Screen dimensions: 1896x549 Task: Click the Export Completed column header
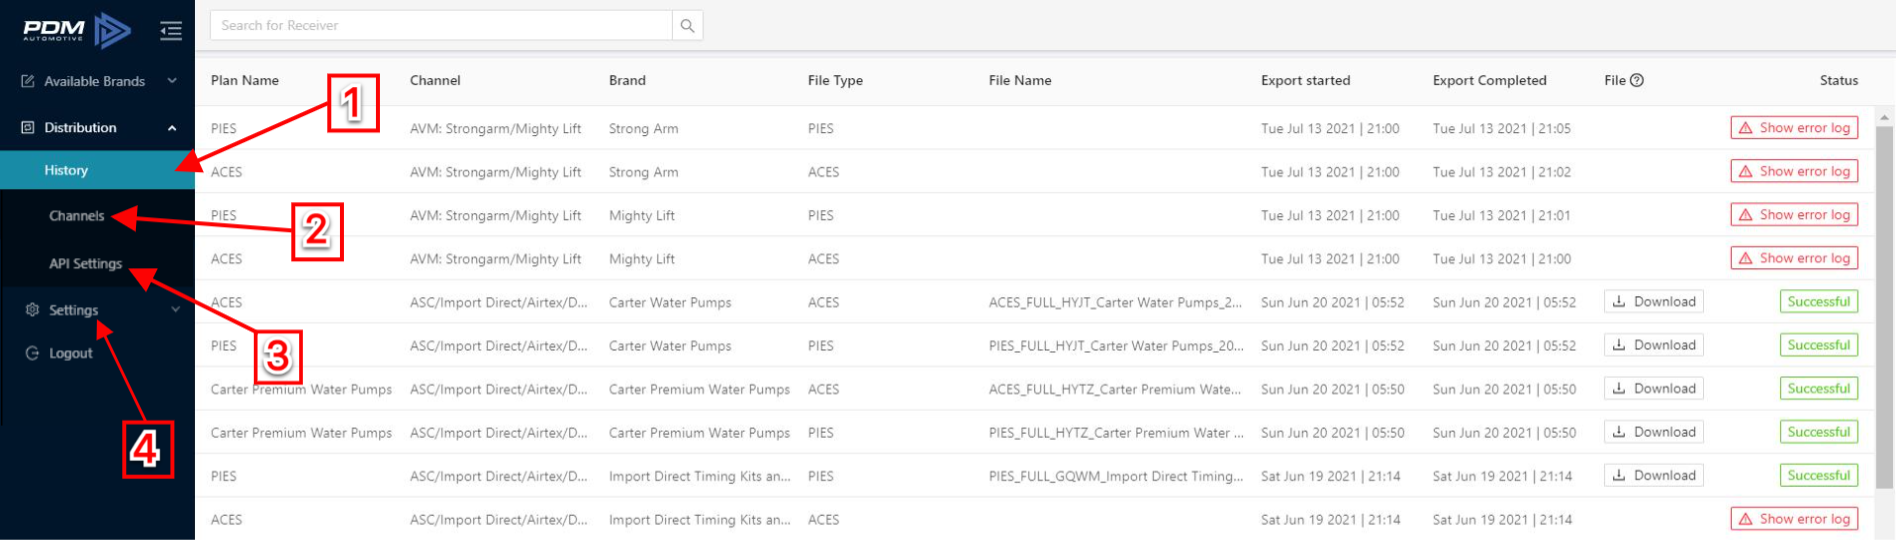coord(1489,81)
